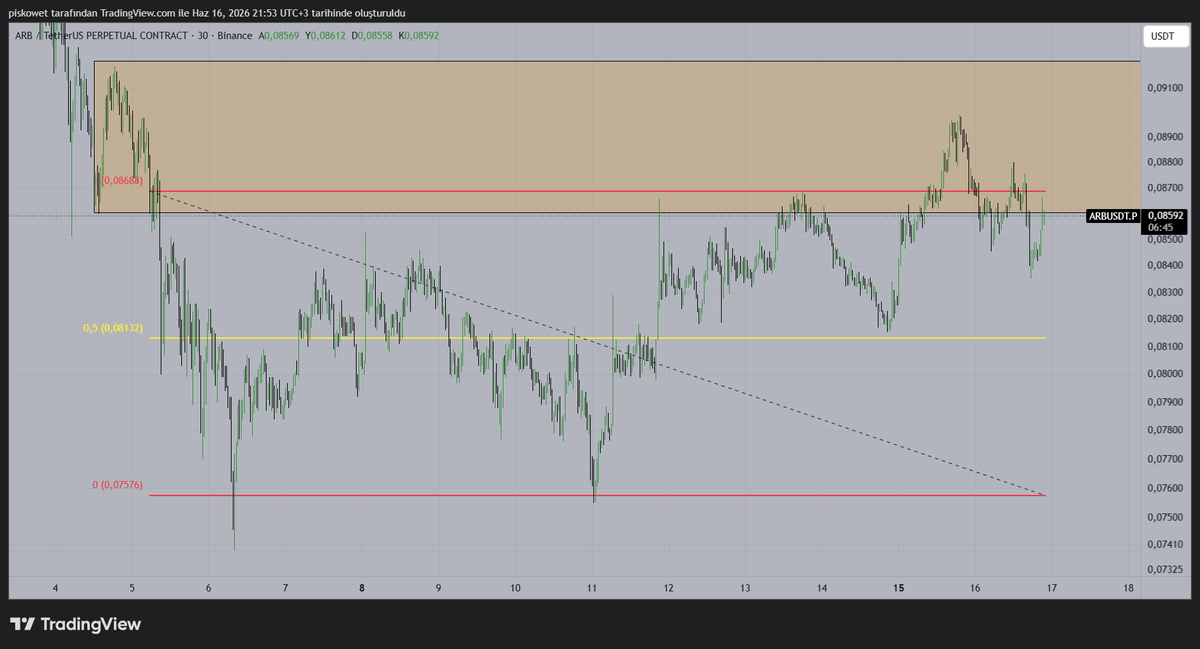Select the dashed descending trend line

(598, 342)
